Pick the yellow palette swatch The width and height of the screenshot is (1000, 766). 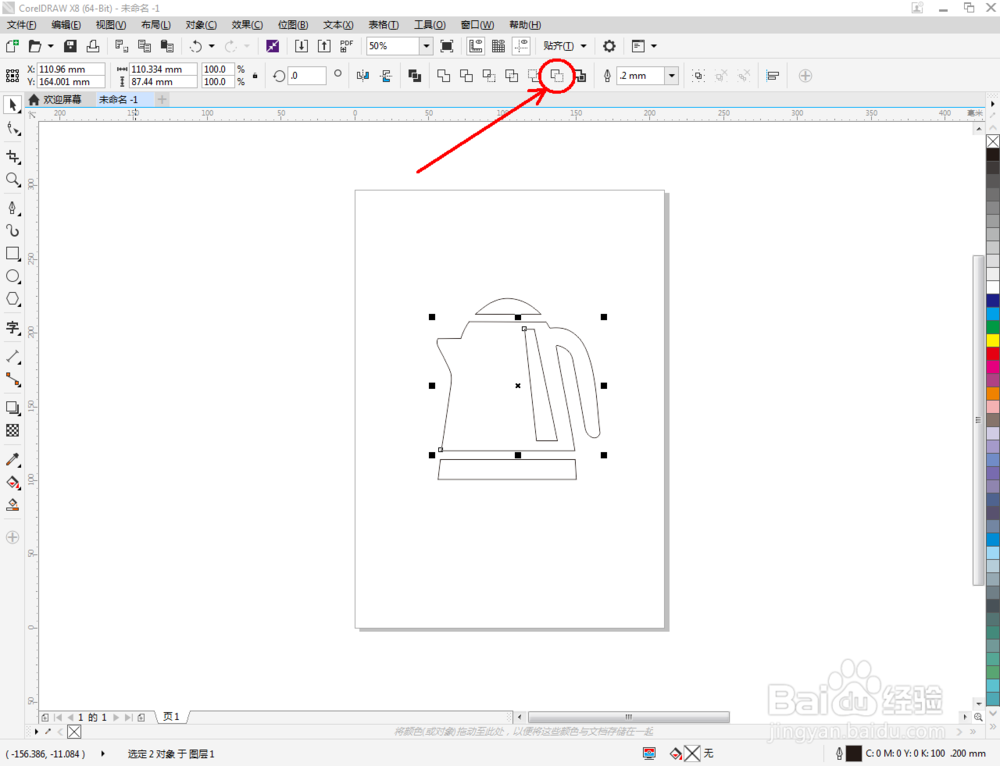[x=993, y=340]
